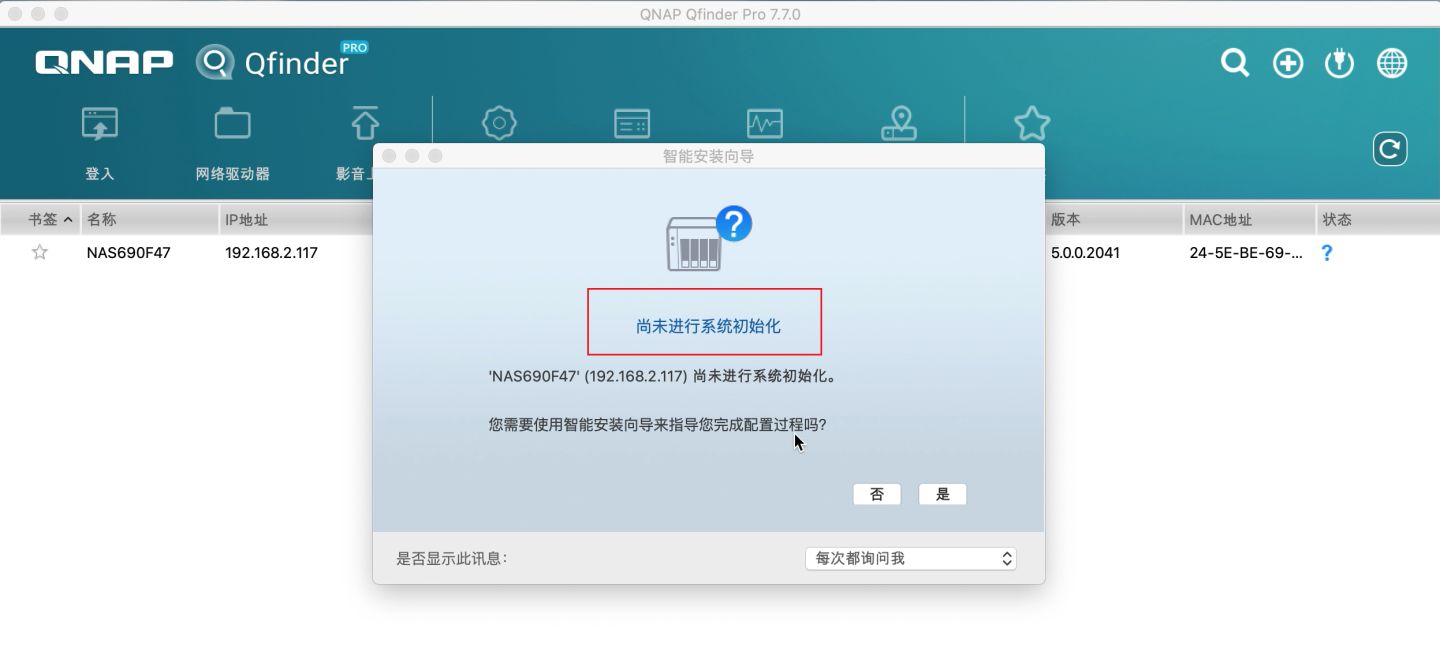Click the add device plus icon
Screen dimensions: 1440x666
click(1288, 62)
